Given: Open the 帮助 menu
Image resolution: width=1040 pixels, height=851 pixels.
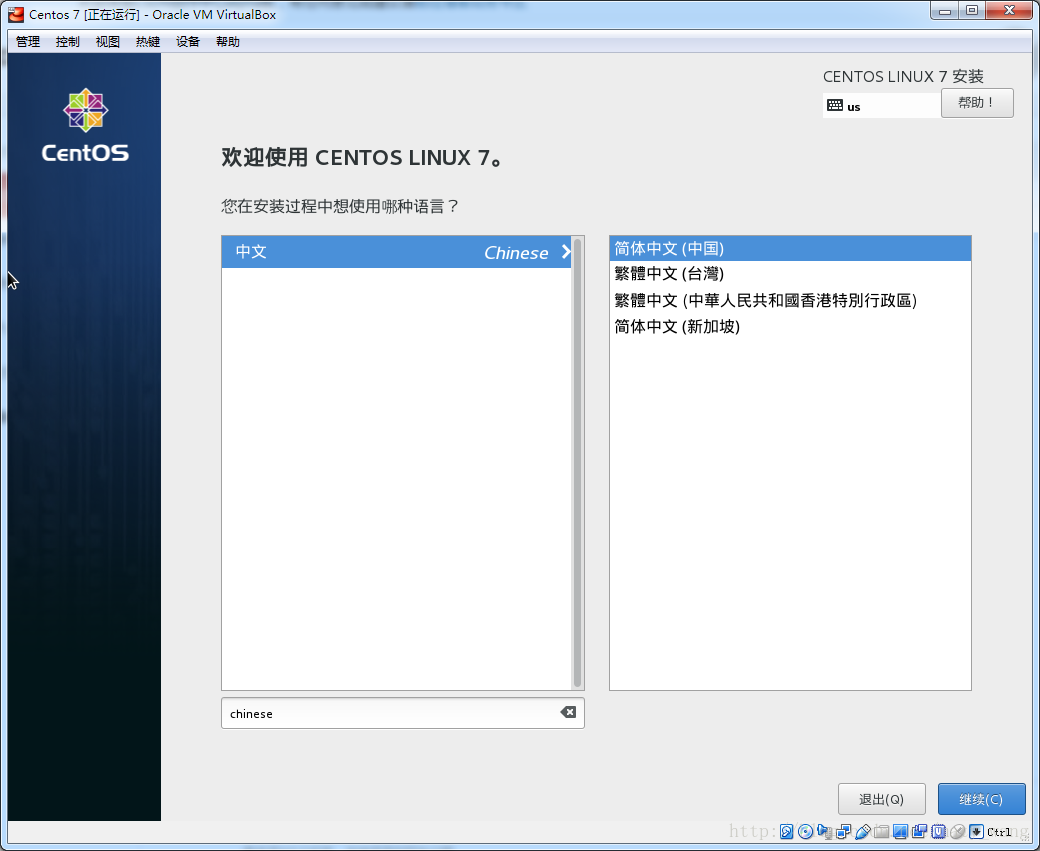Looking at the screenshot, I should 228,42.
